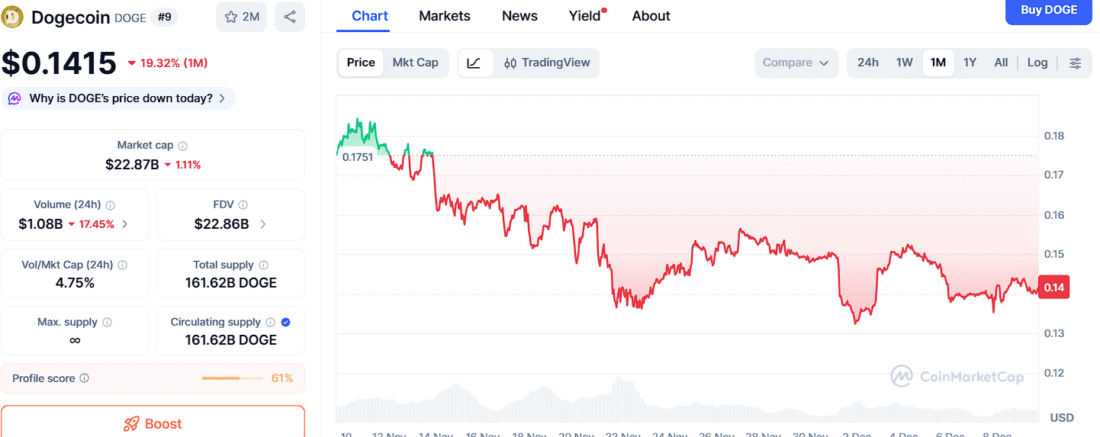Click the Buy DOGE button
Viewport: 1100px width, 437px height.
[1049, 10]
